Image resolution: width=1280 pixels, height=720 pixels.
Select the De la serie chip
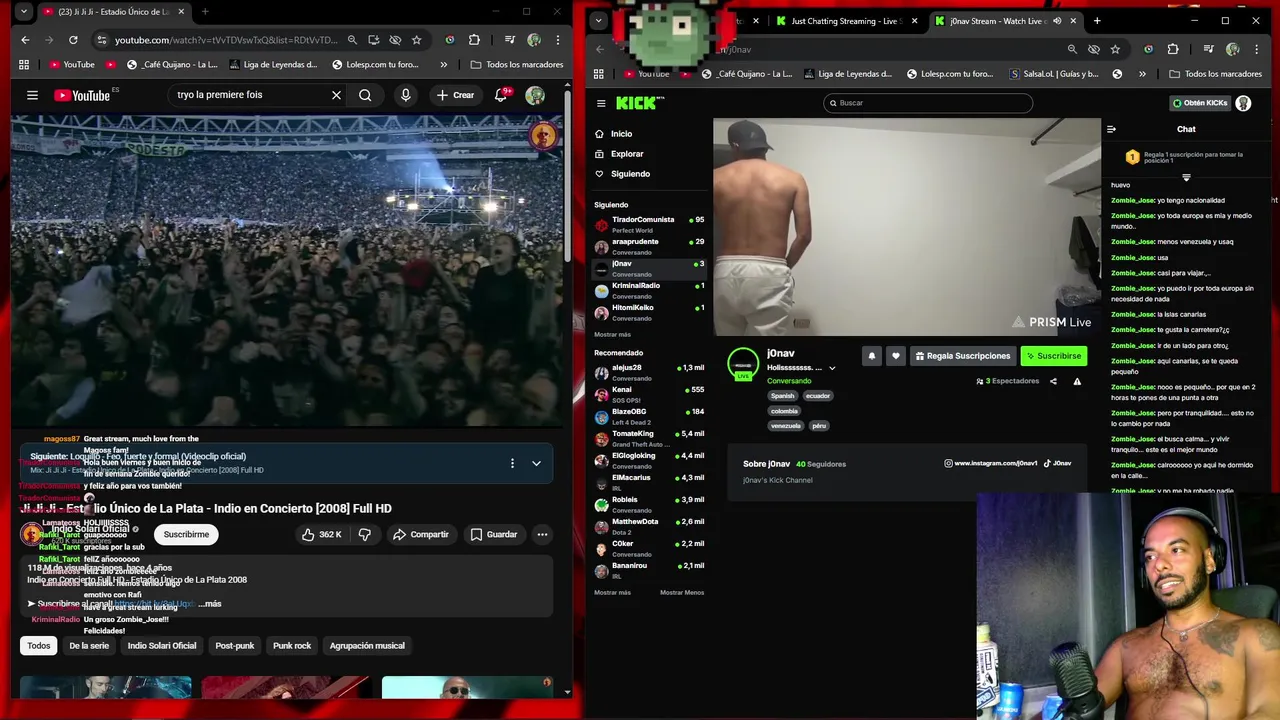click(x=89, y=645)
